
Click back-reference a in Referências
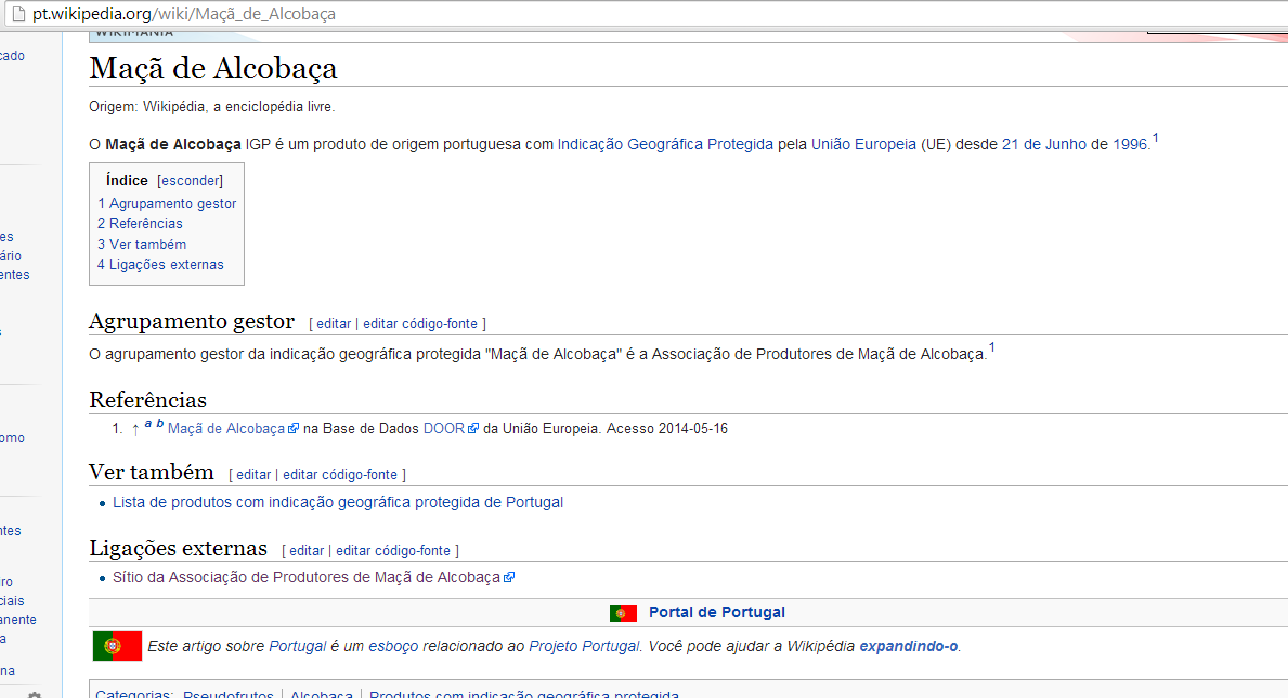click(x=148, y=424)
